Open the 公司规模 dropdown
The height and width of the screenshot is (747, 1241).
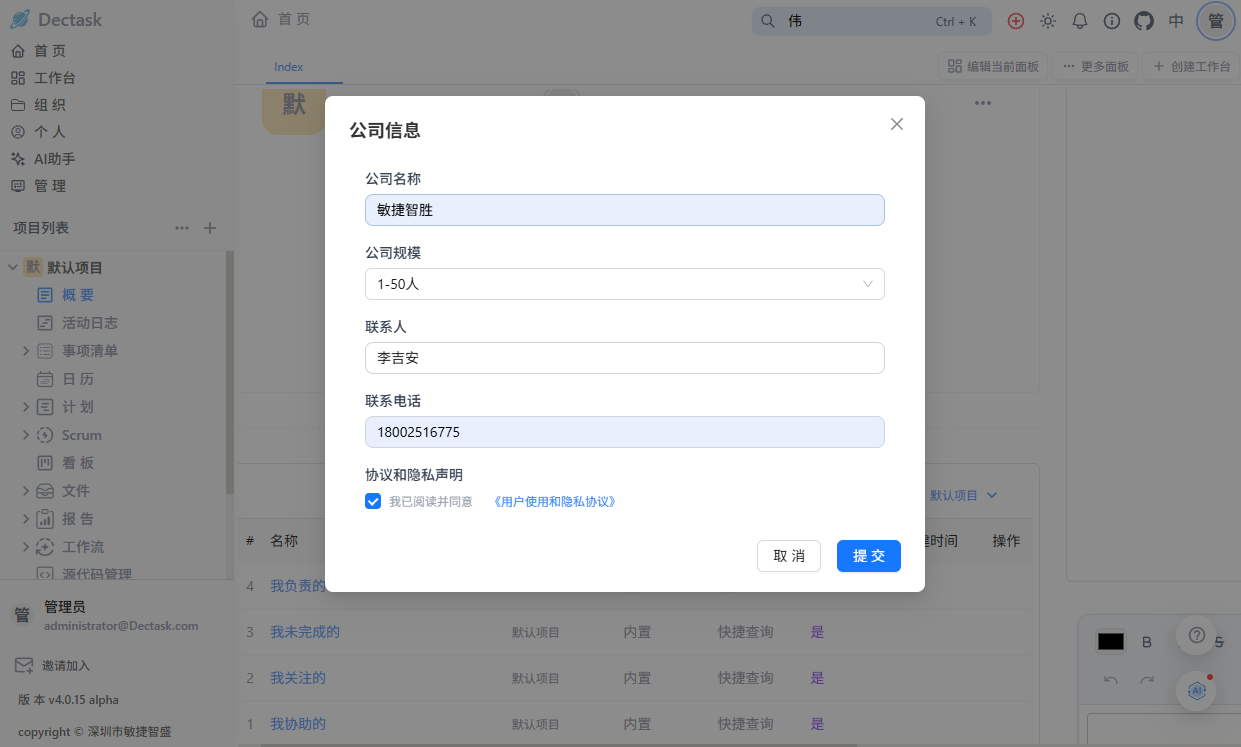coord(625,284)
